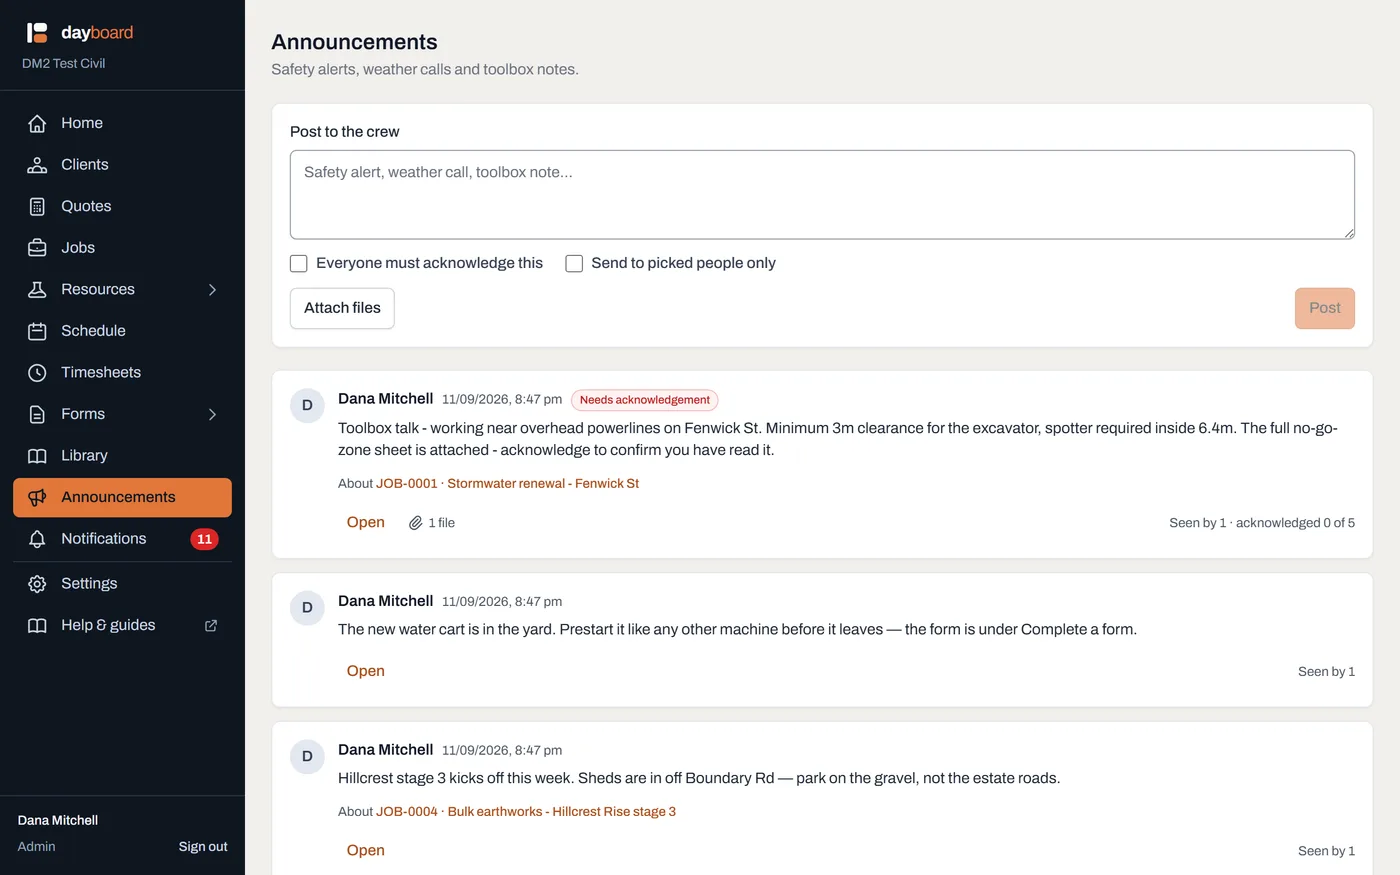The height and width of the screenshot is (875, 1400).
Task: Click the Resources flask icon
Action: (37, 289)
